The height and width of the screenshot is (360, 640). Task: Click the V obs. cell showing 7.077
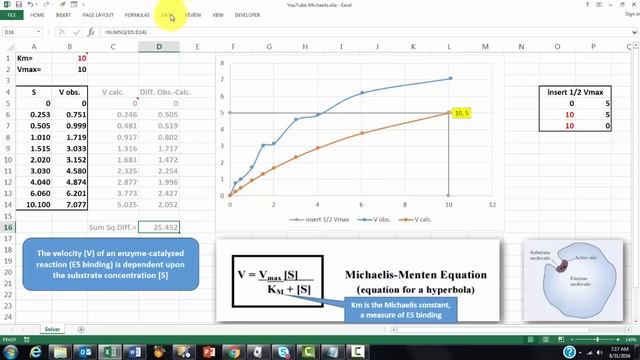[70, 204]
